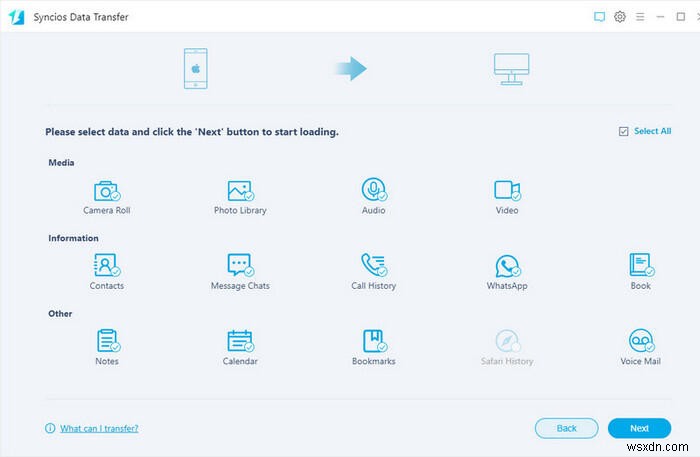Open the 'What can I transfer?' link
Screen dimensions: 700x457
click(99, 428)
